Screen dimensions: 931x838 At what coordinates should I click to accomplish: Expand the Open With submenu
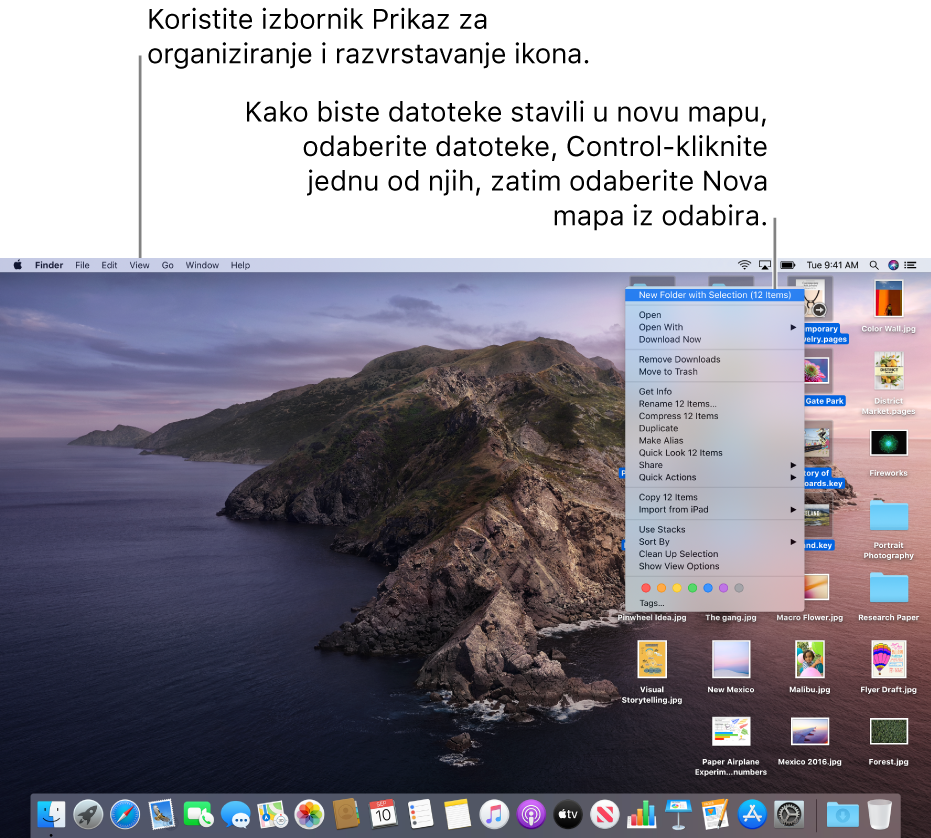pos(714,327)
